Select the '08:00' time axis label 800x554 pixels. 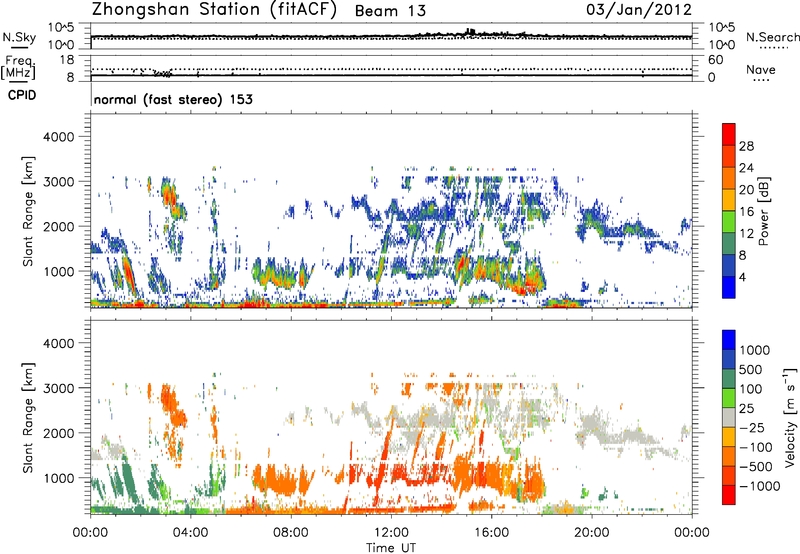[x=291, y=533]
